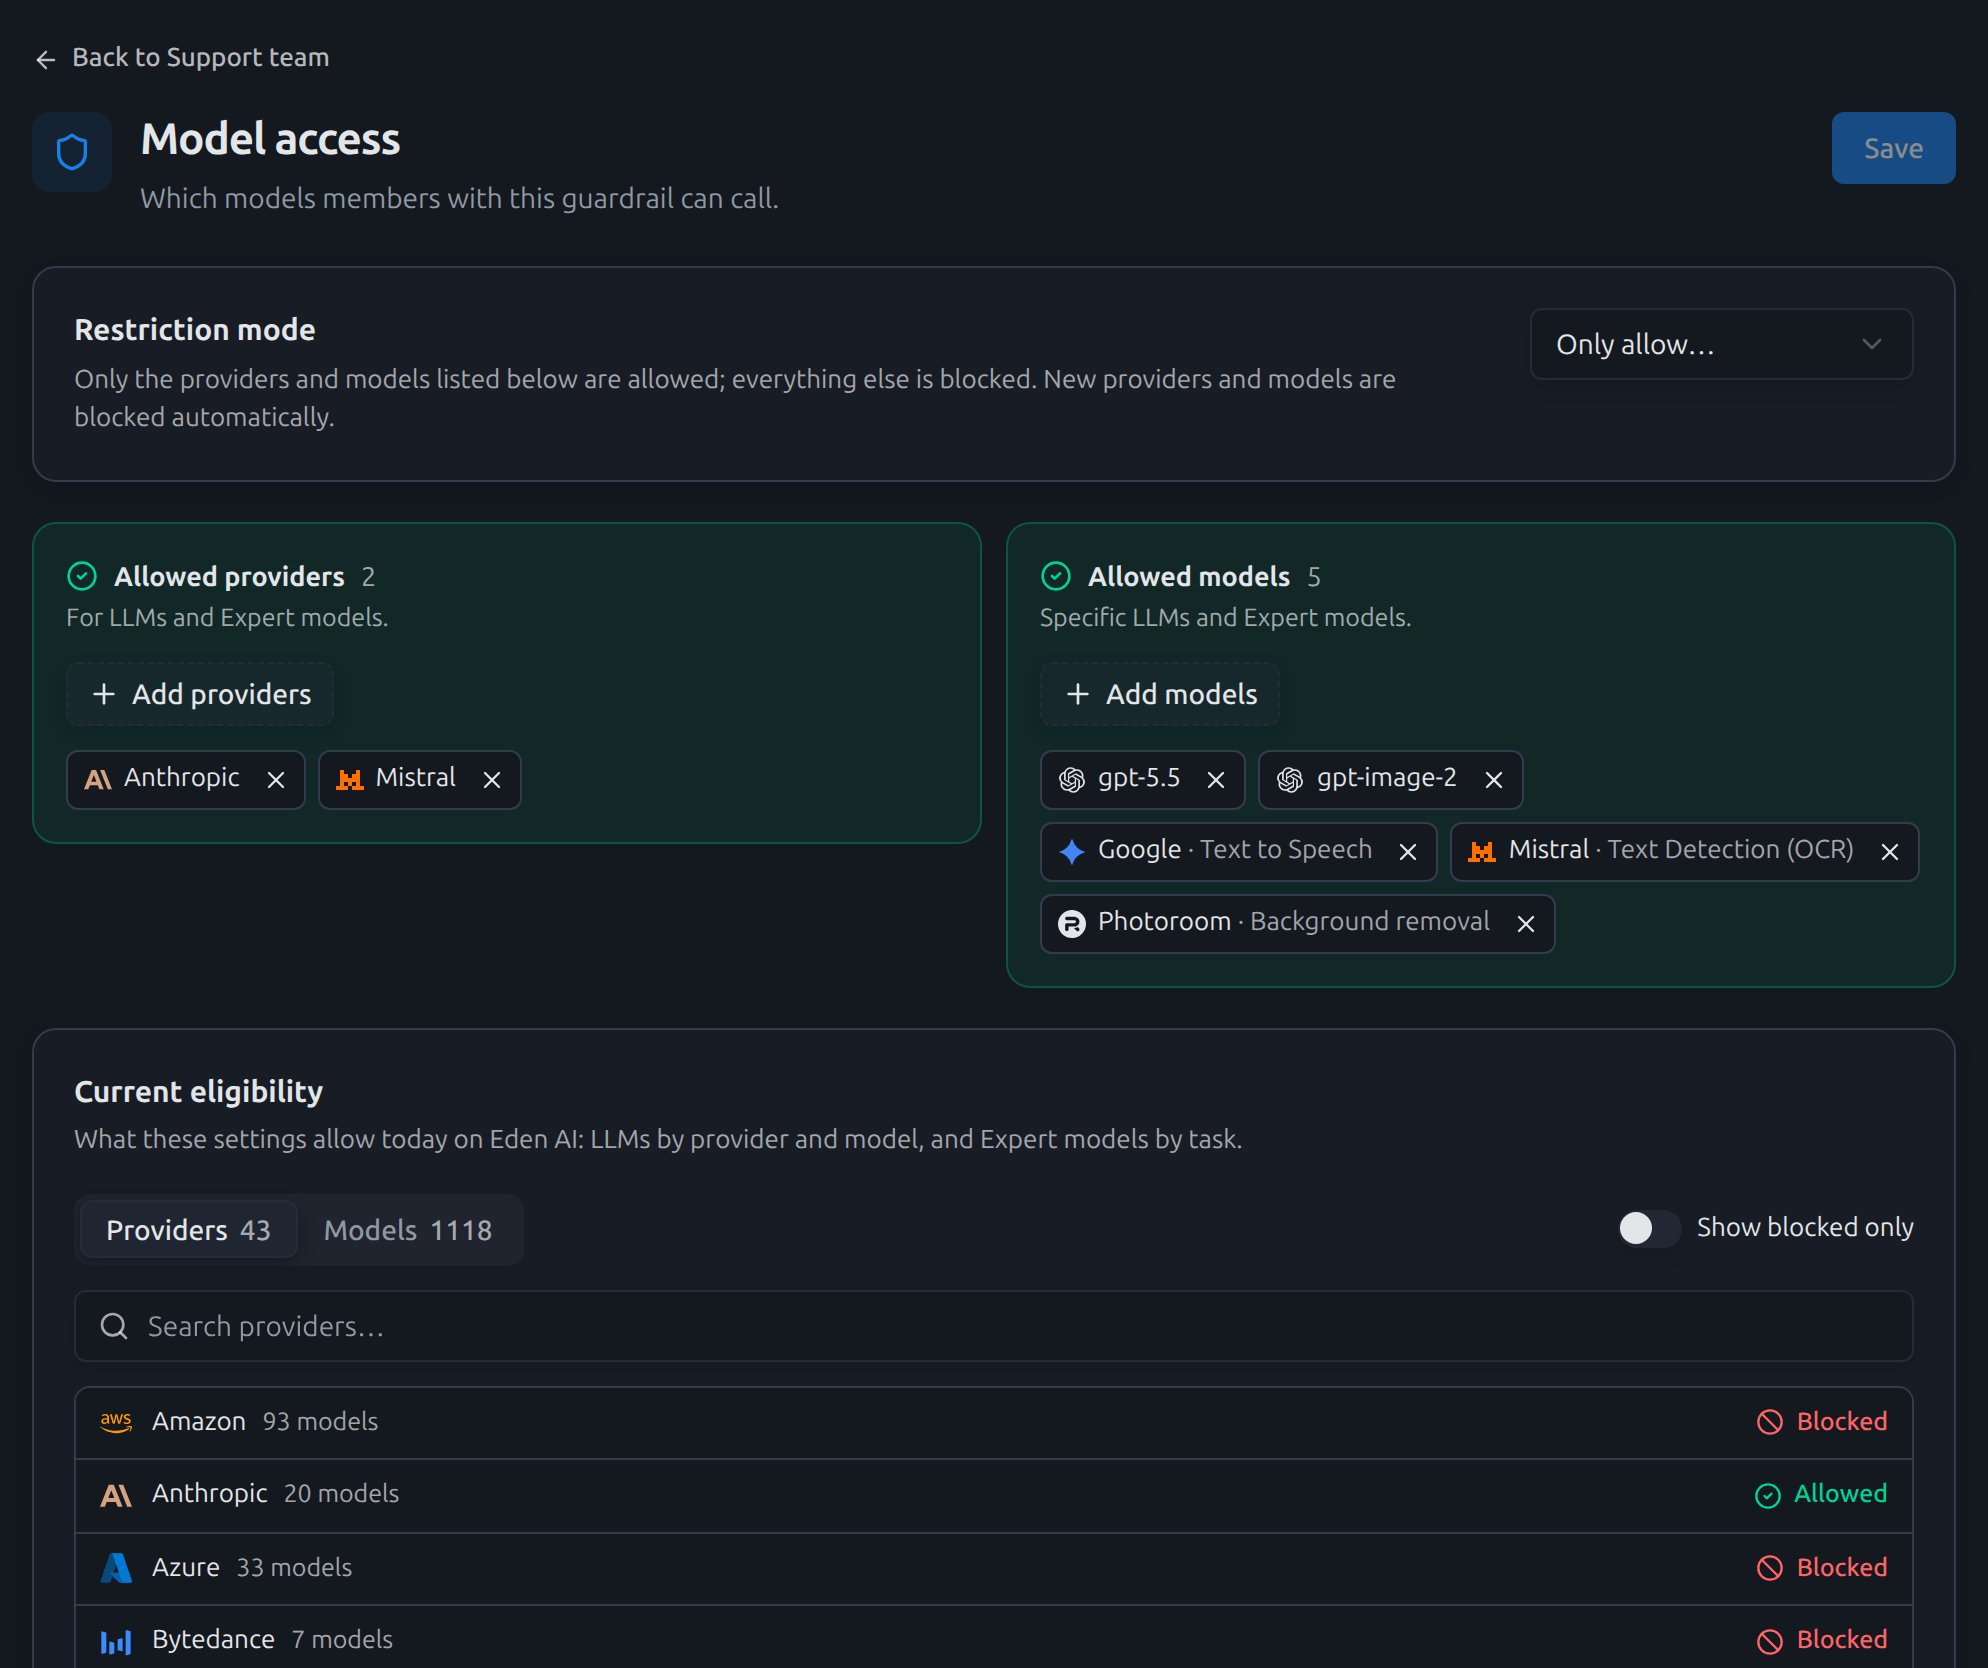
Task: Click the Save button
Action: pyautogui.click(x=1893, y=148)
